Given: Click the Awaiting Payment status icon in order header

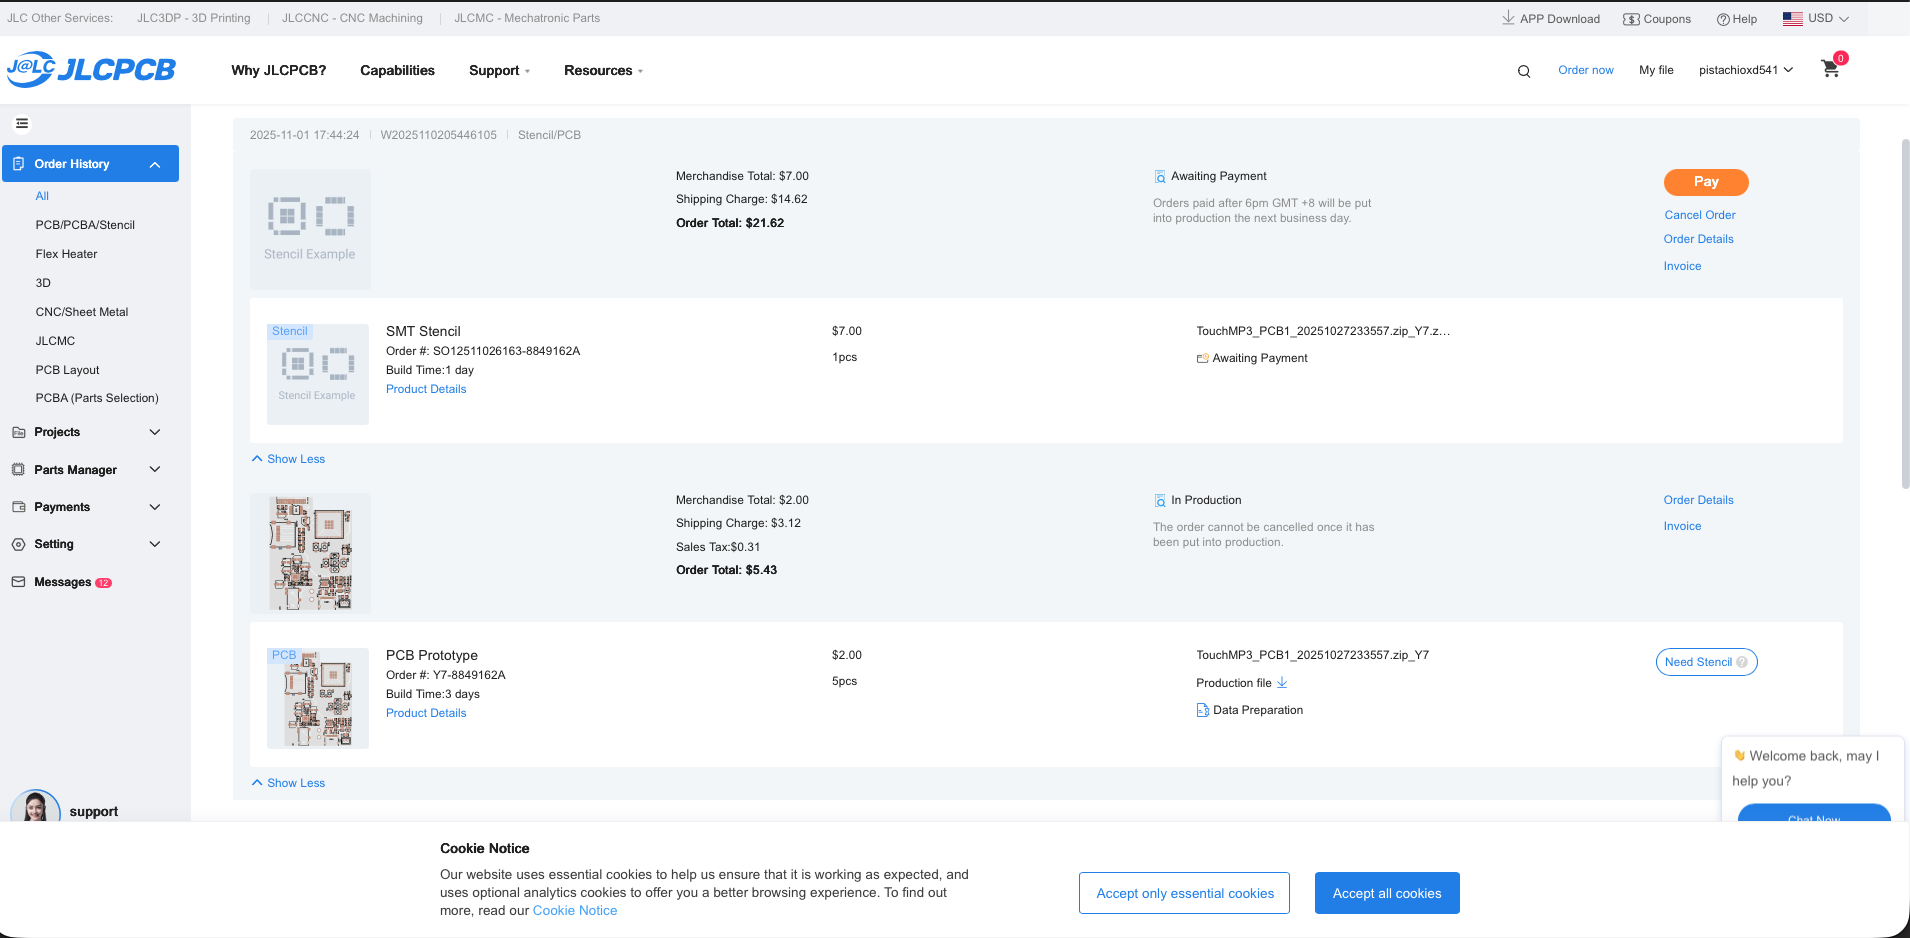Looking at the screenshot, I should click(1160, 176).
